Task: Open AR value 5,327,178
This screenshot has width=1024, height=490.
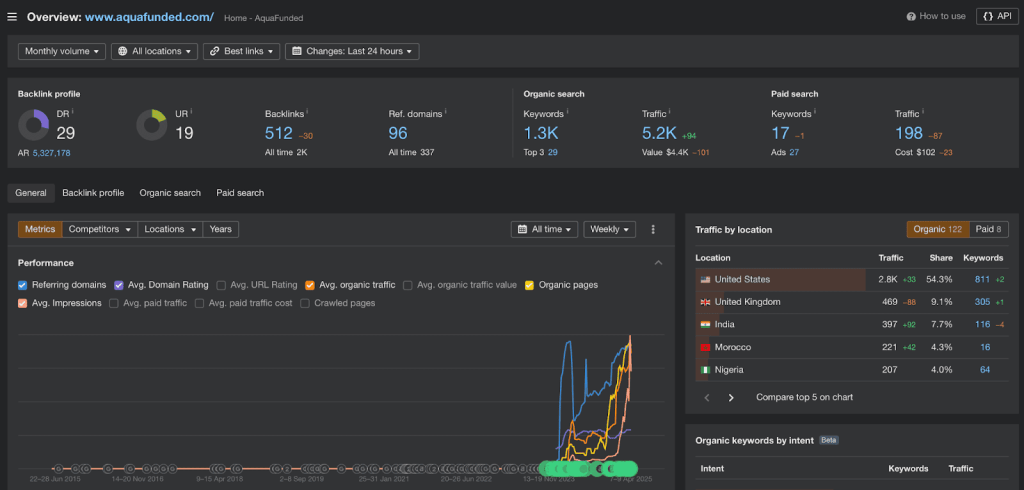Action: (52, 153)
